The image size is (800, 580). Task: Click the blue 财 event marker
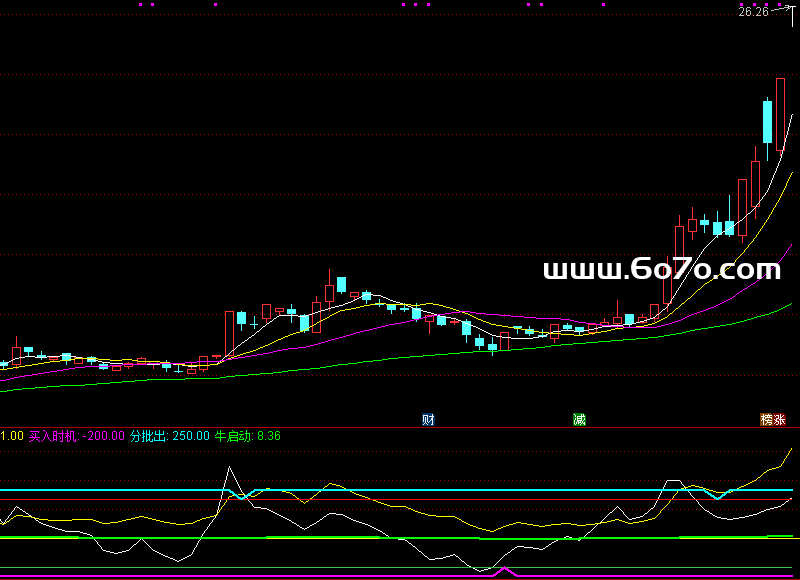428,419
